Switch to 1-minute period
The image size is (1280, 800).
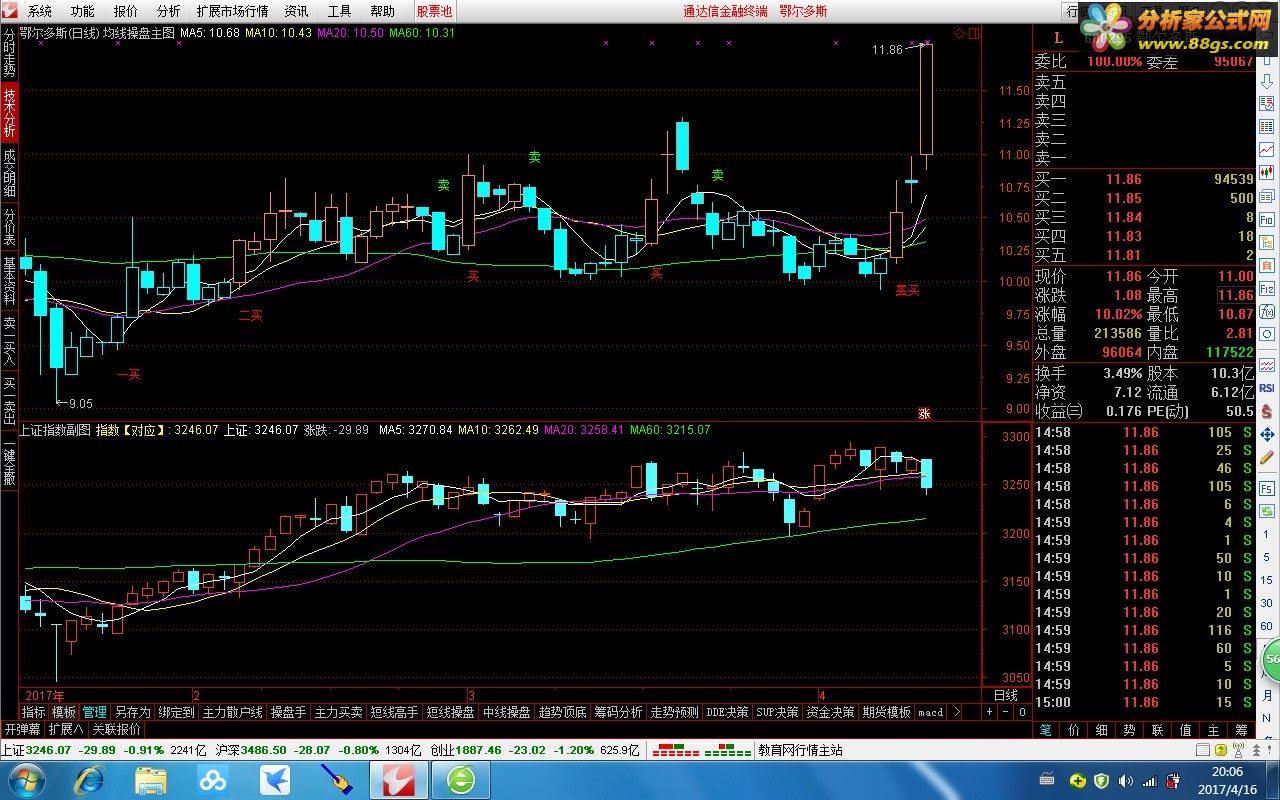pos(1265,534)
